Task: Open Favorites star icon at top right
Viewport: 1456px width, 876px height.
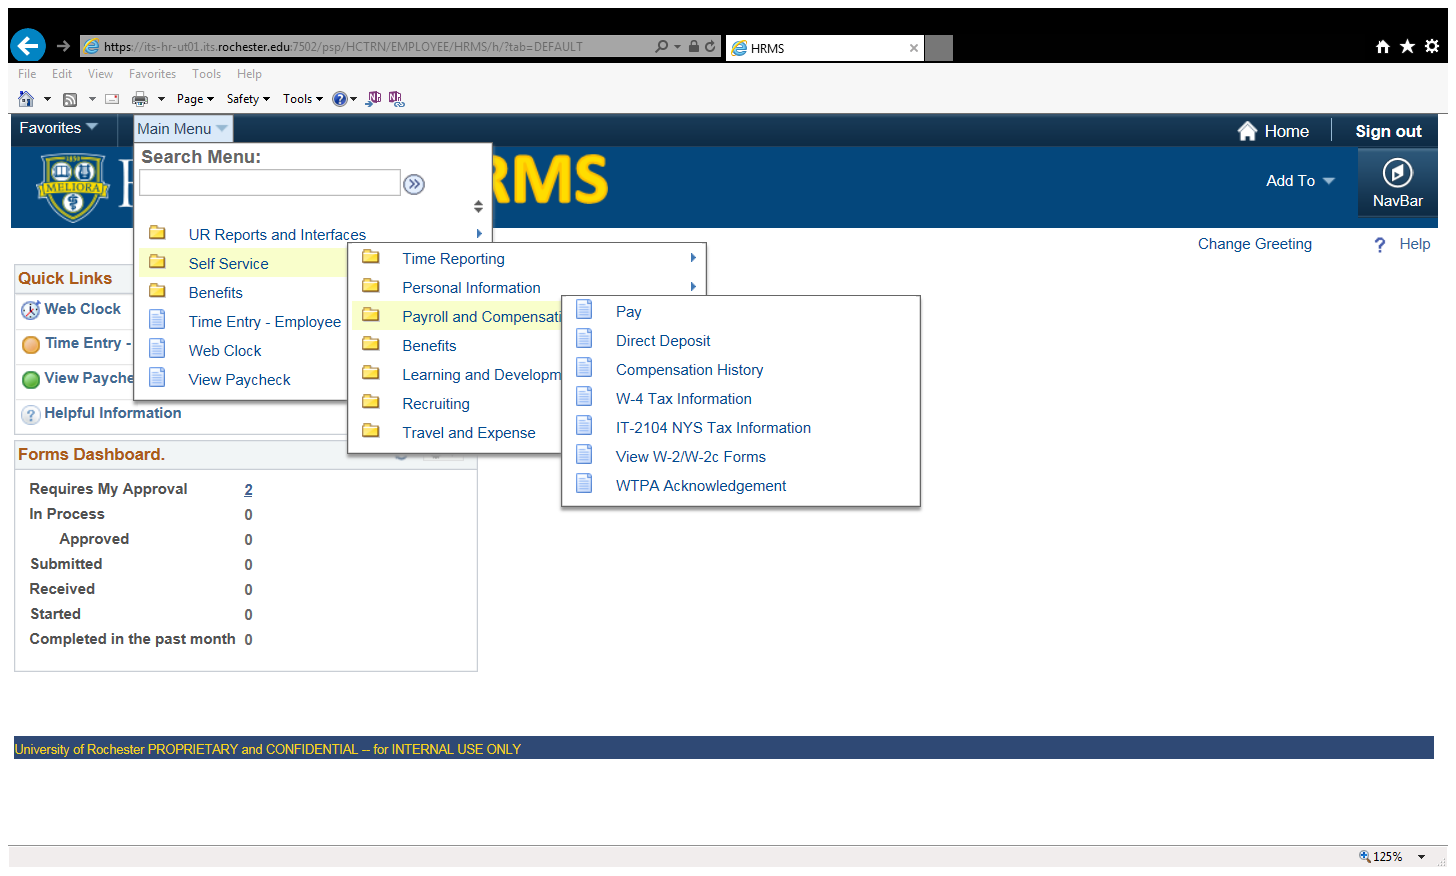Action: click(x=1407, y=46)
